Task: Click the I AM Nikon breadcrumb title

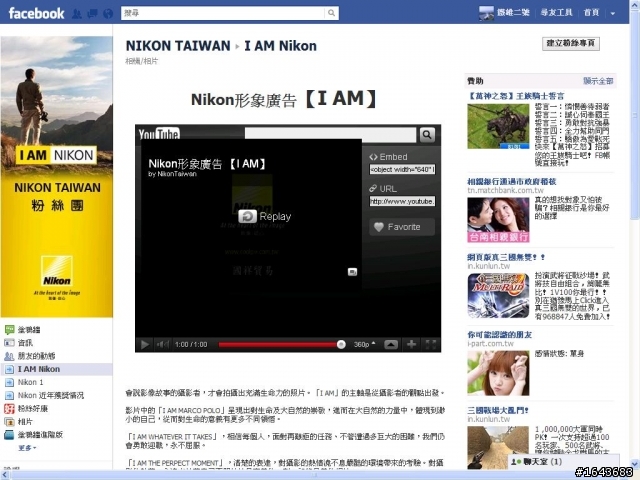Action: tap(280, 46)
